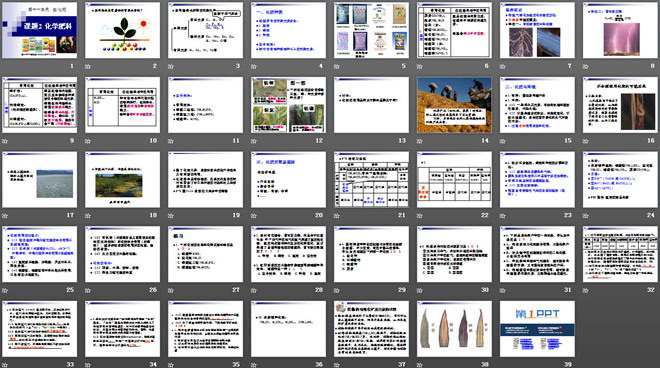Click the transition star beneath slide 27
This screenshot has height=368, width=660.
tap(171, 290)
